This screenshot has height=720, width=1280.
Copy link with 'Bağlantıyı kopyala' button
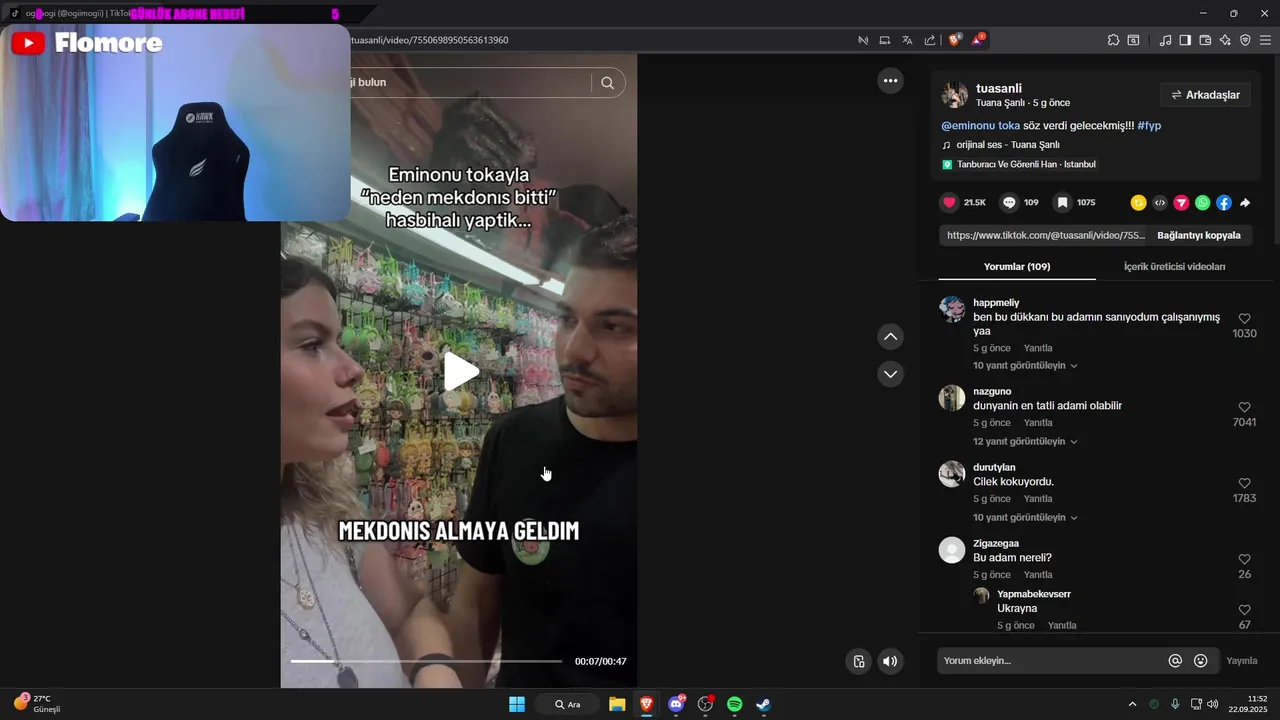tap(1199, 235)
